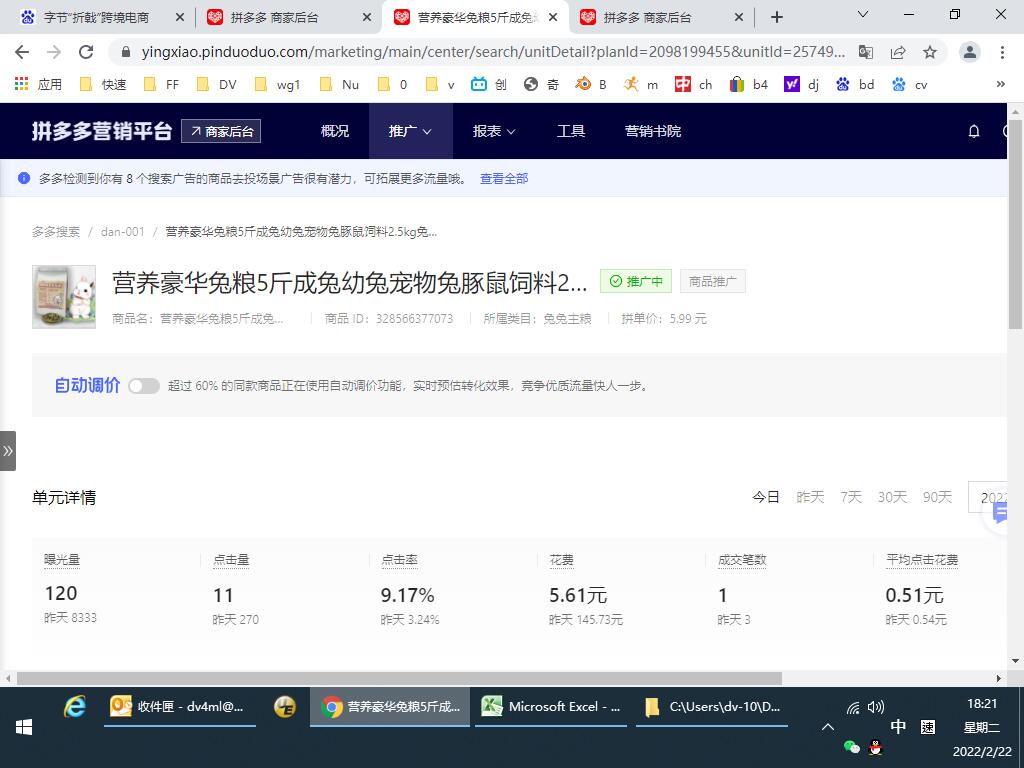Click the 查看全部 link
The width and height of the screenshot is (1024, 768).
coord(504,178)
